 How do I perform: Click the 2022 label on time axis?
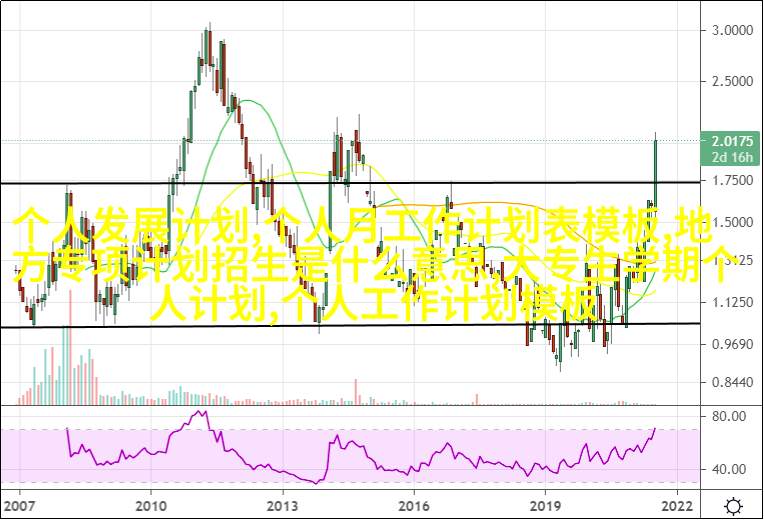pyautogui.click(x=677, y=503)
